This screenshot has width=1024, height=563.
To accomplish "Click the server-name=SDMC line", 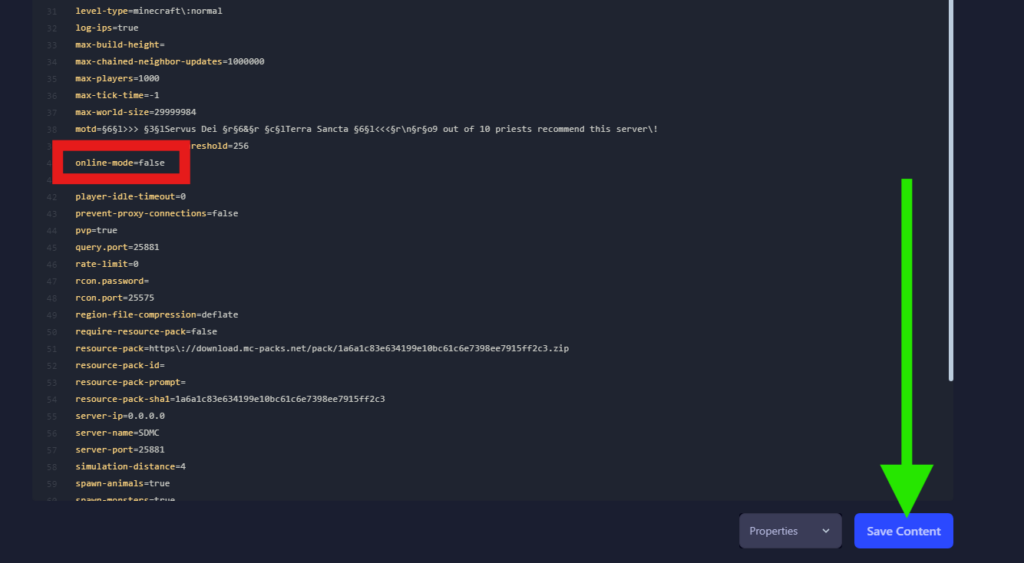I will click(x=116, y=432).
